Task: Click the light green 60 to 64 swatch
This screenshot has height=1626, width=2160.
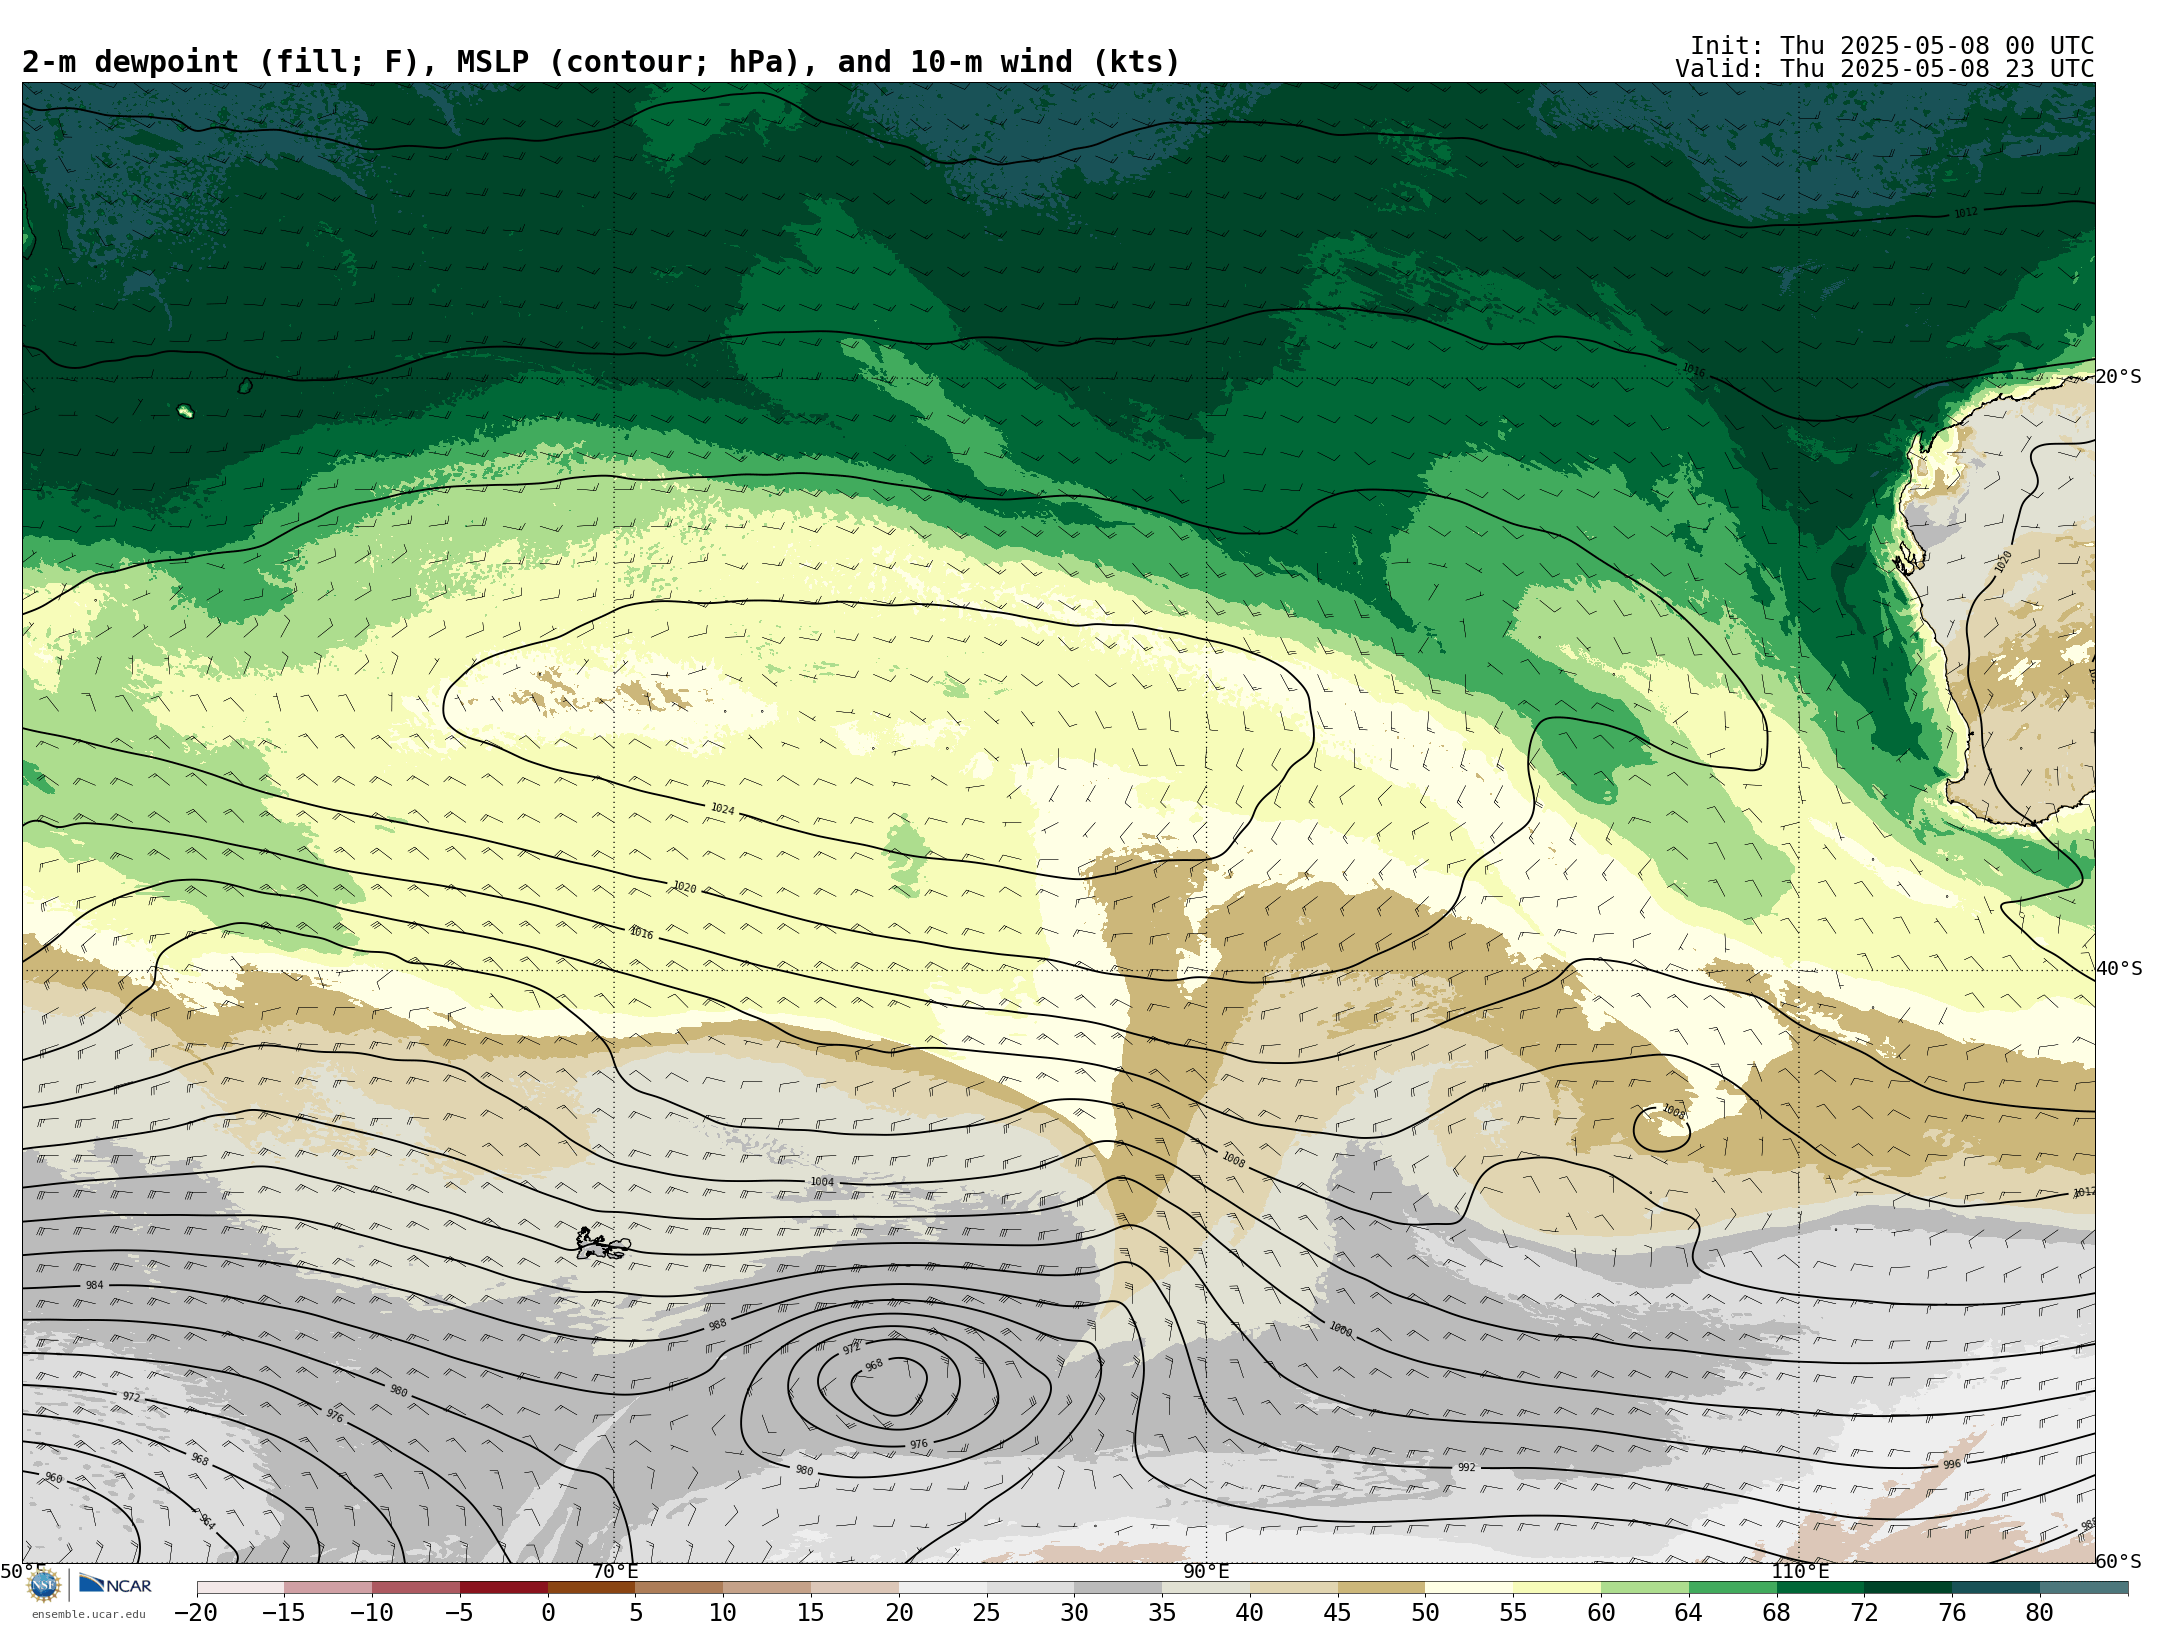Action: [x=1645, y=1588]
